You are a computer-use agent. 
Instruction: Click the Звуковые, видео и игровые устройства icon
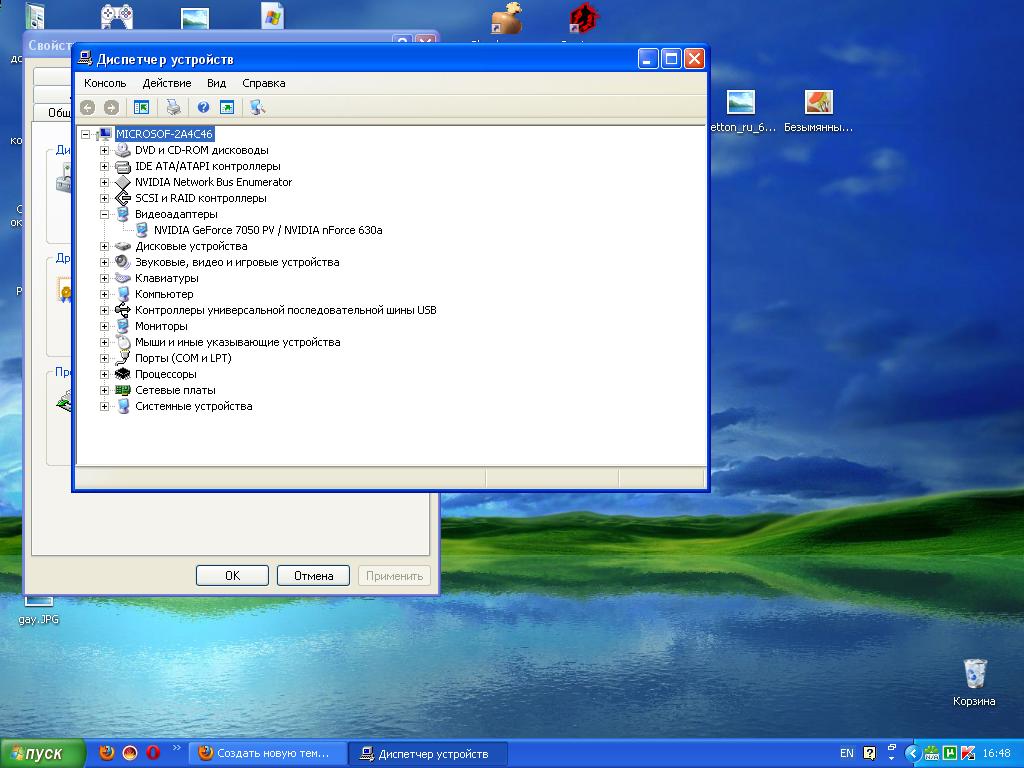pyautogui.click(x=123, y=263)
